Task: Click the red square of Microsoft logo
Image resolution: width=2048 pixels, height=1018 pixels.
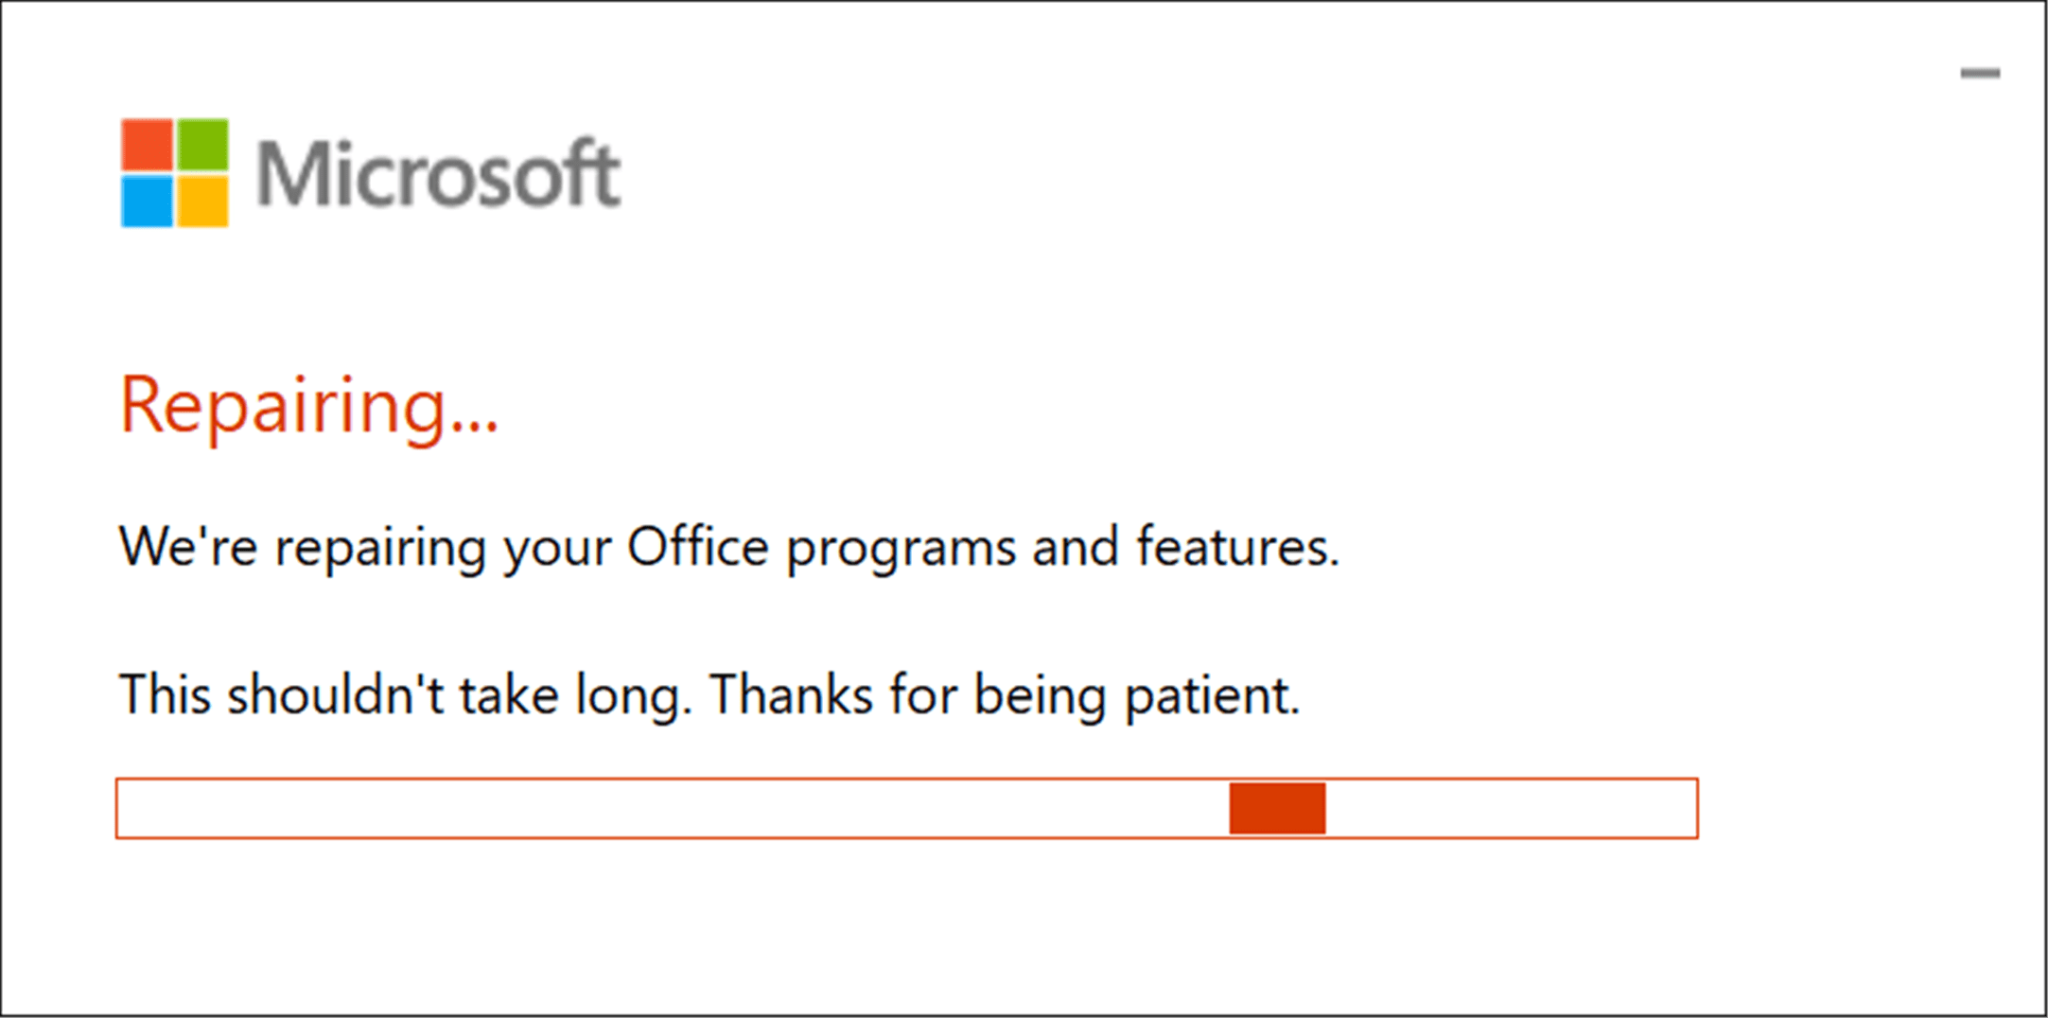Action: 147,145
